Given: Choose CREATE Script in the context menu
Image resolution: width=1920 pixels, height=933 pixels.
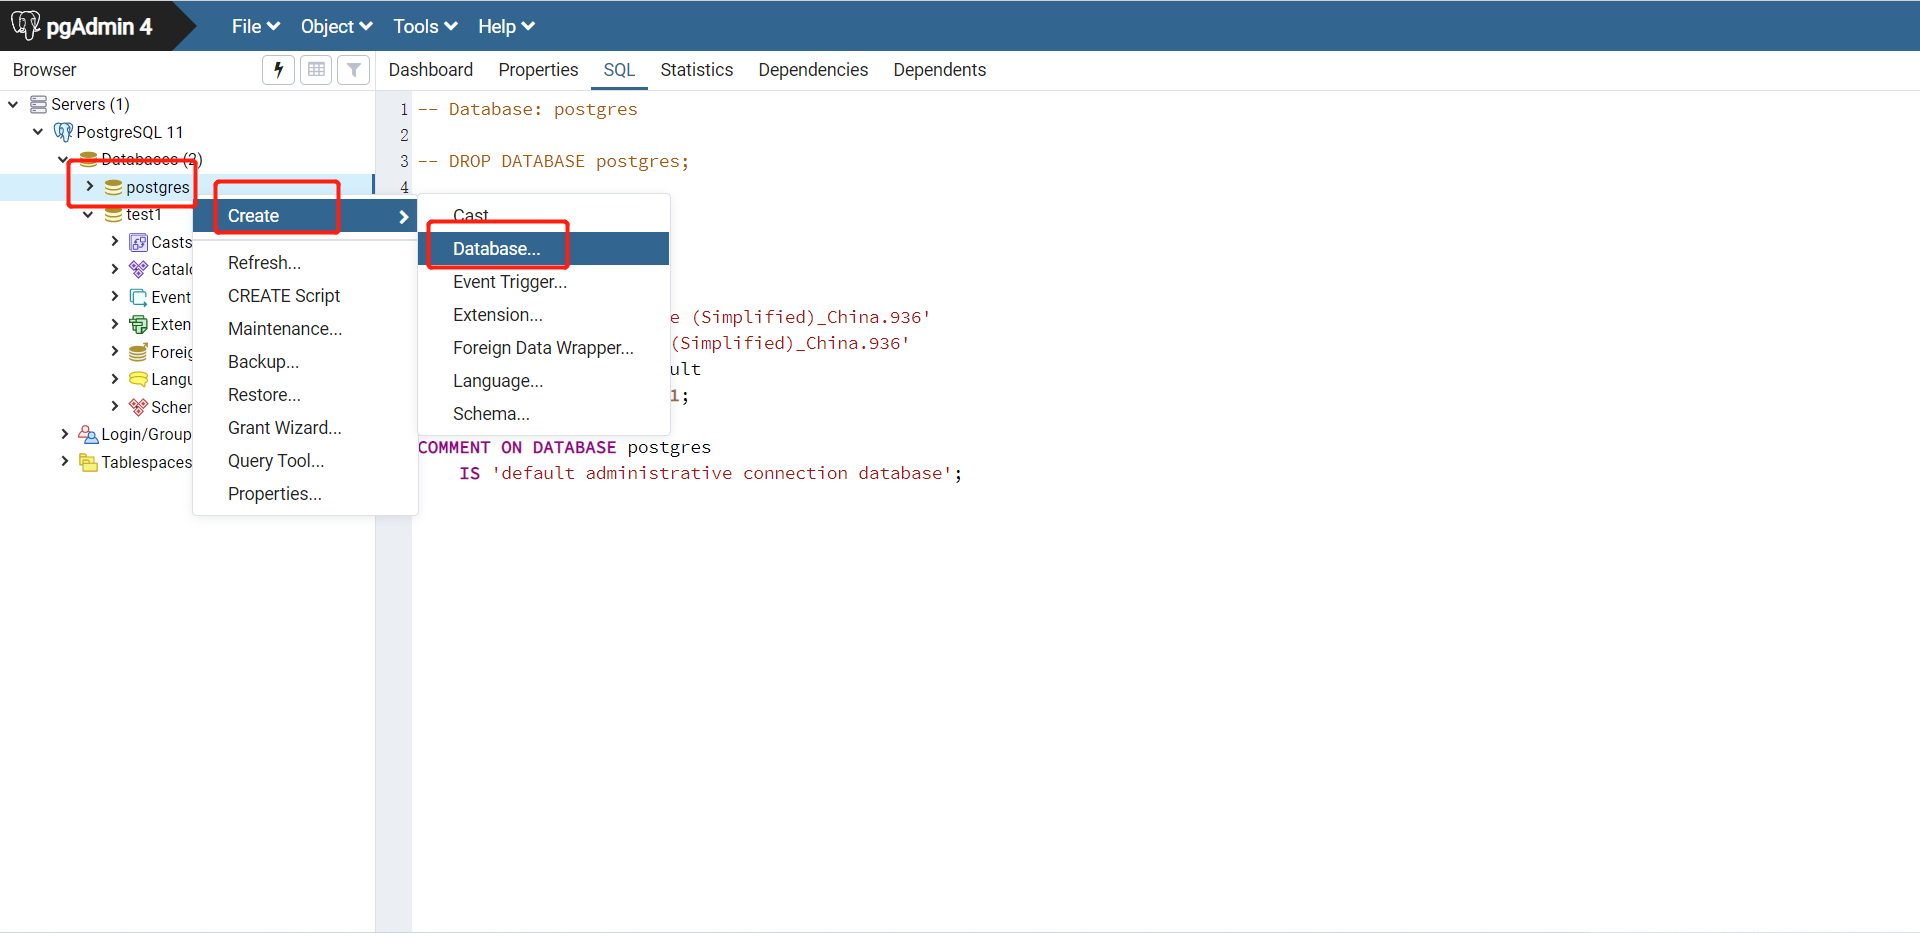Looking at the screenshot, I should click(x=305, y=296).
